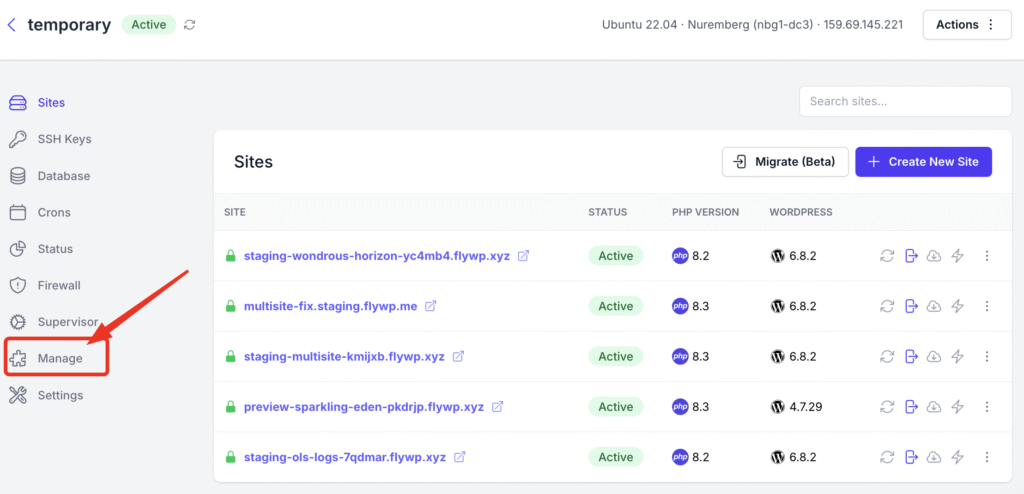Viewport: 1024px width, 494px height.
Task: Click the WORDPRESS column header
Action: tap(801, 212)
